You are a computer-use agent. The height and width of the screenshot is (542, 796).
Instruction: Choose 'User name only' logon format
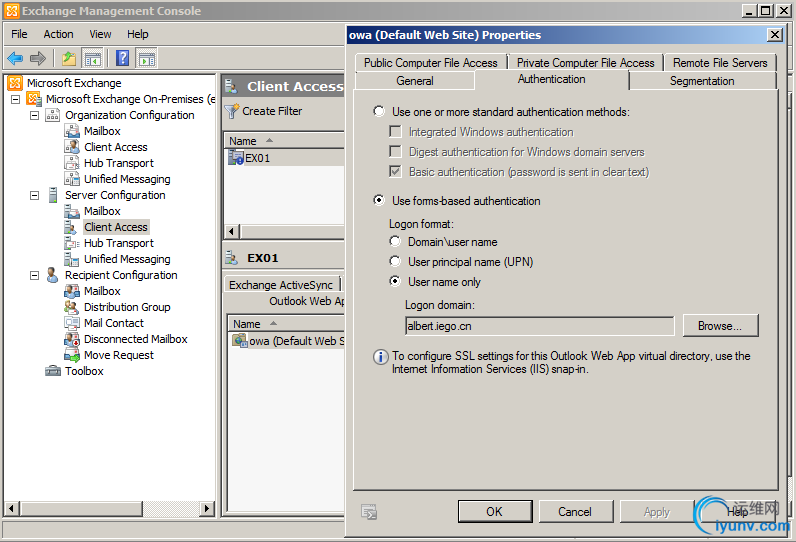(x=394, y=281)
